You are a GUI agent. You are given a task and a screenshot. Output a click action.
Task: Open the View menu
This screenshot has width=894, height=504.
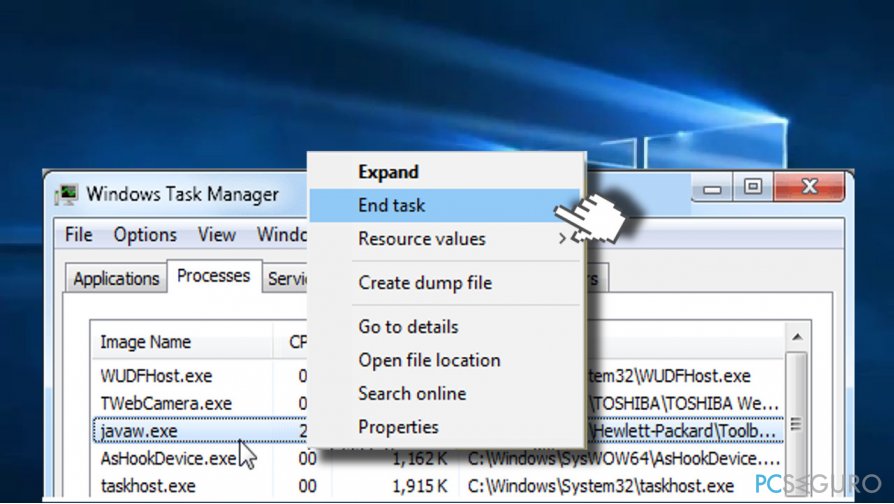pyautogui.click(x=217, y=234)
